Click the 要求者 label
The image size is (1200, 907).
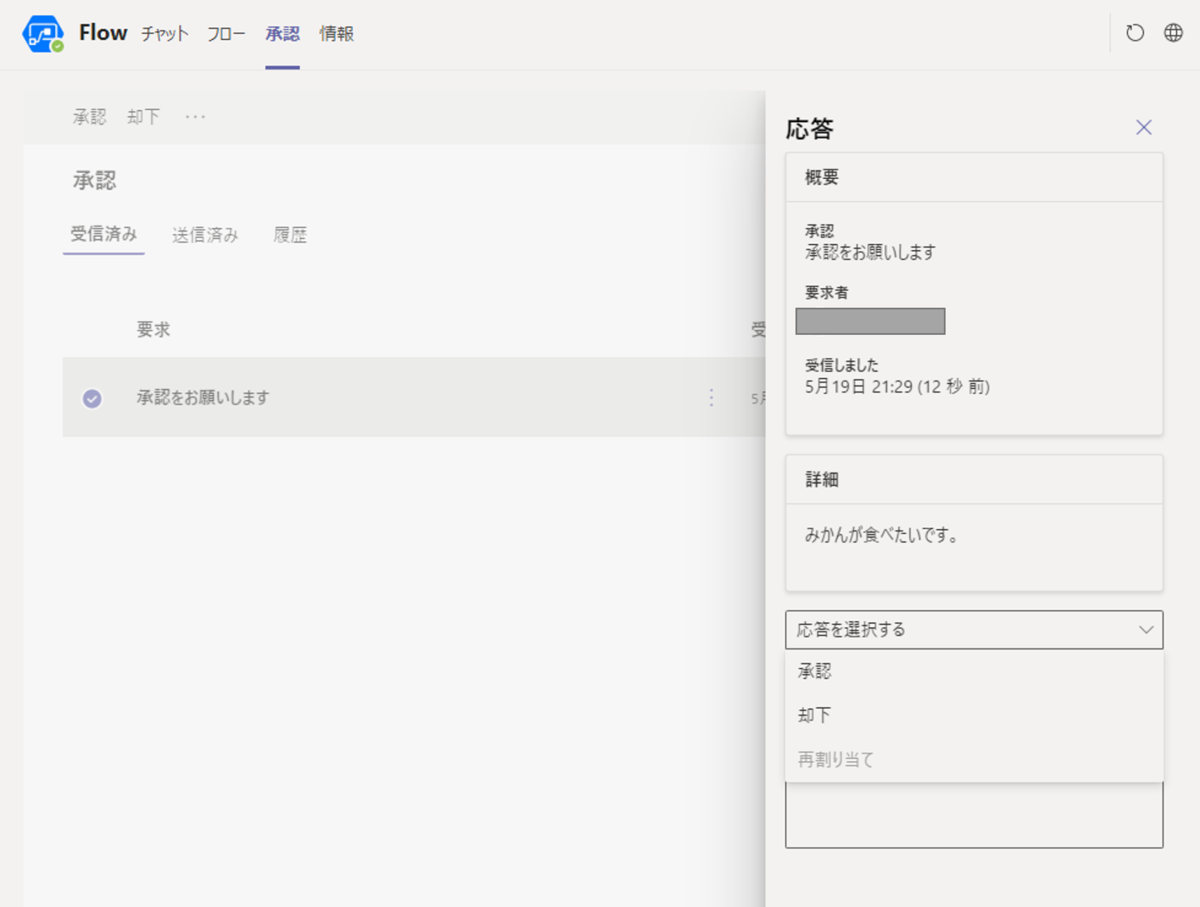pyautogui.click(x=827, y=292)
